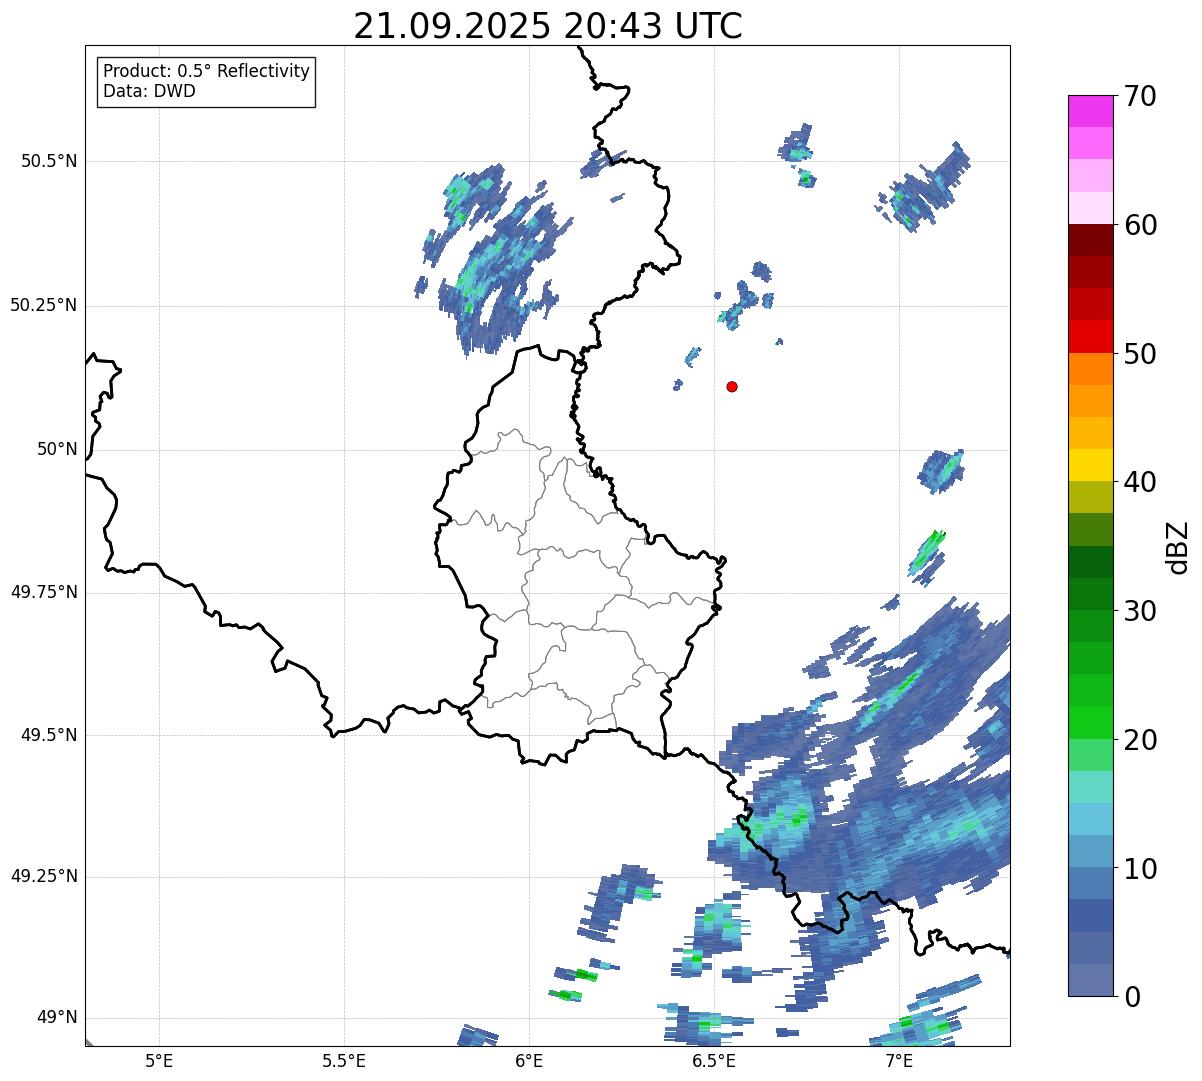1202x1081 pixels.
Task: Click the 49.25°N latitude label
Action: click(43, 876)
